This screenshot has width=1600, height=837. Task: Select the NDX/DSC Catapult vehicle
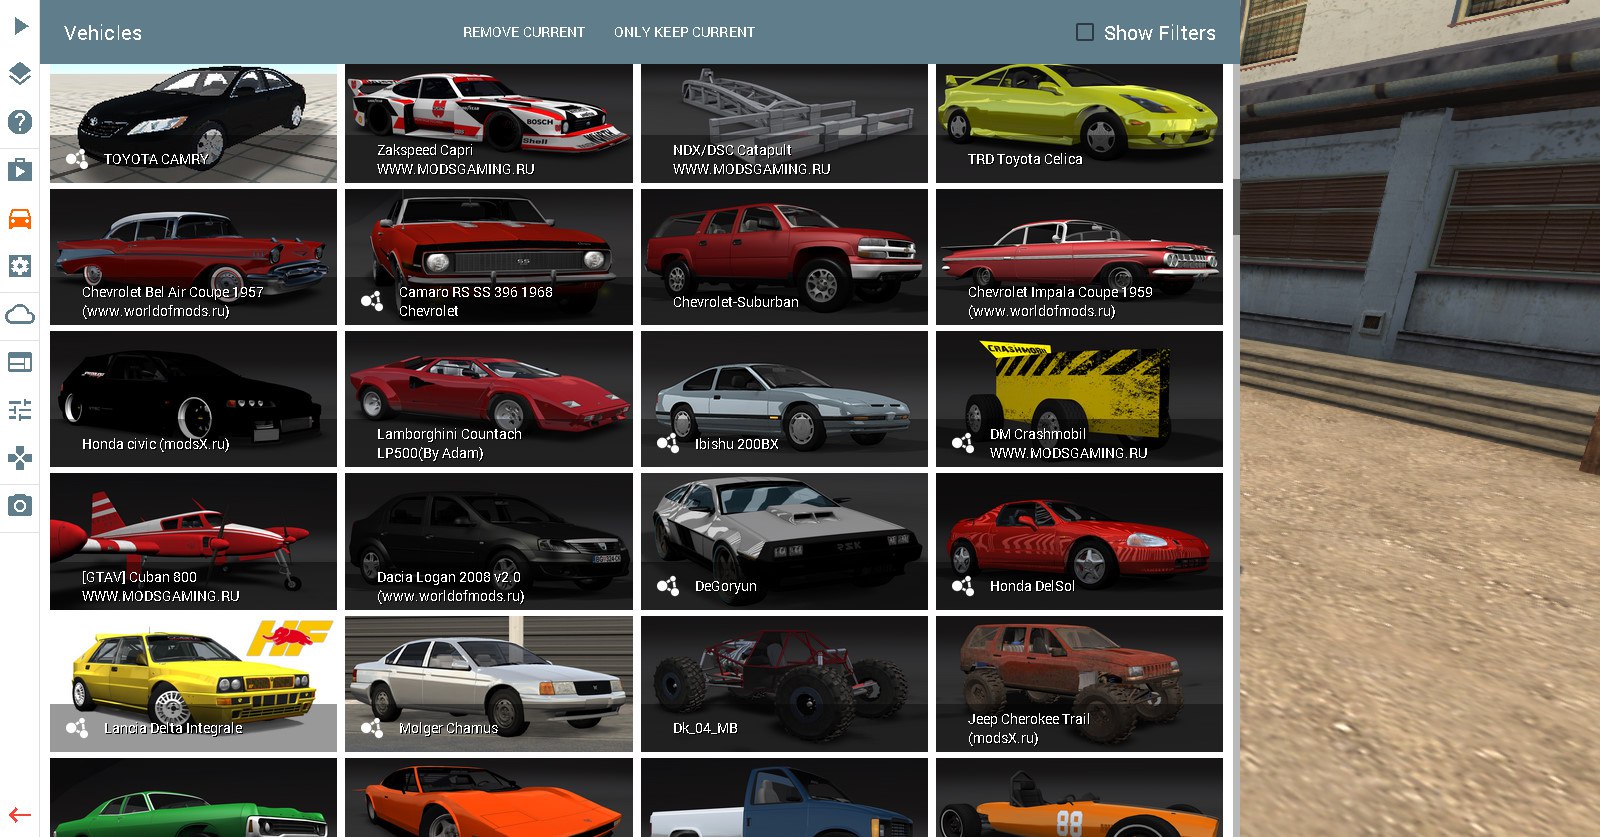[784, 124]
